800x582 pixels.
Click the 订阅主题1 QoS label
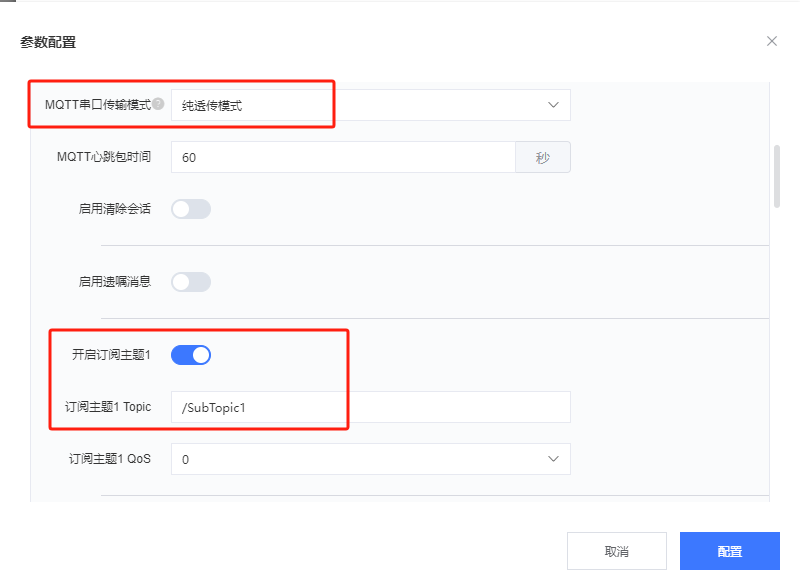110,459
